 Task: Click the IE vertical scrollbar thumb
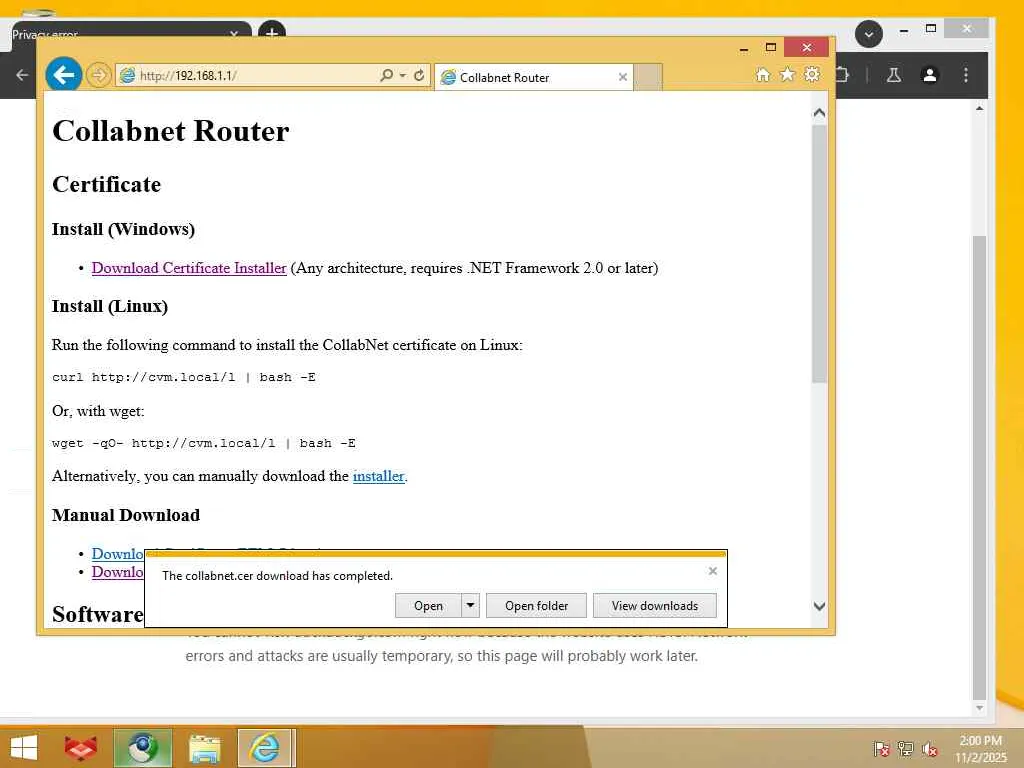[819, 255]
